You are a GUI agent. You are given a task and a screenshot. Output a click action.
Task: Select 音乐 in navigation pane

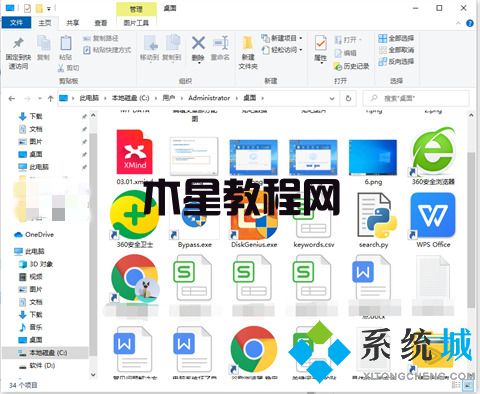pyautogui.click(x=31, y=327)
